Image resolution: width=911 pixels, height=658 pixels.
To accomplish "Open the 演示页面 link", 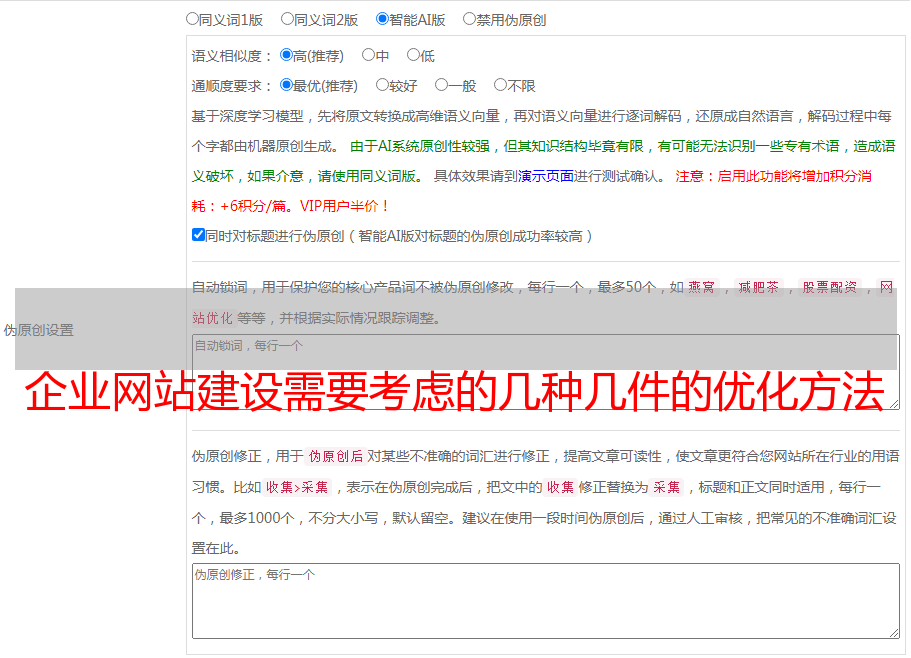I will point(546,176).
